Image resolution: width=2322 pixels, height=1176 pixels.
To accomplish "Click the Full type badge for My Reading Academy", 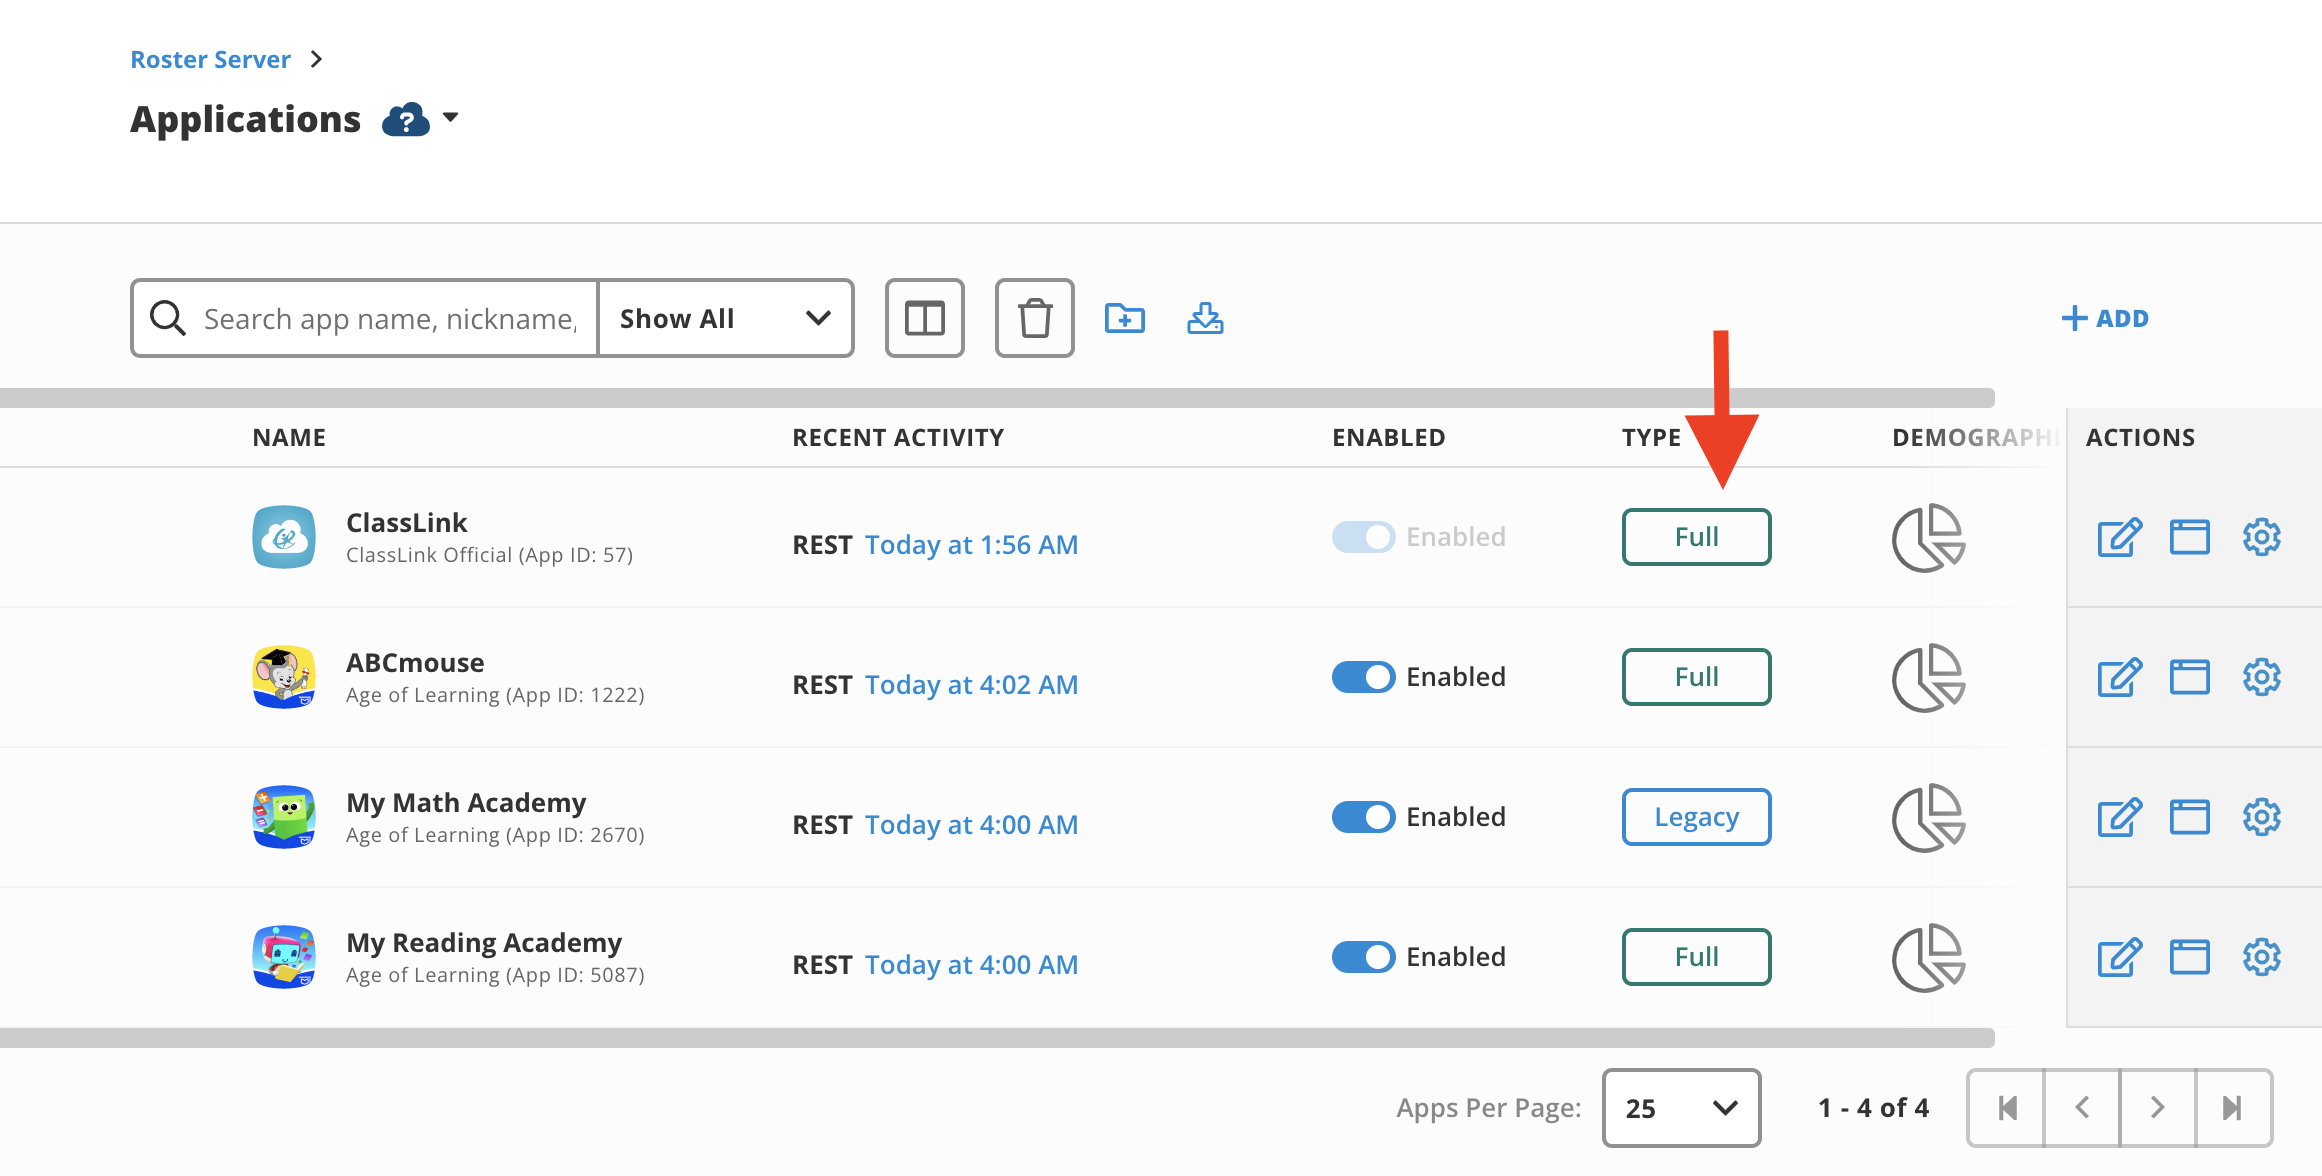I will 1697,957.
